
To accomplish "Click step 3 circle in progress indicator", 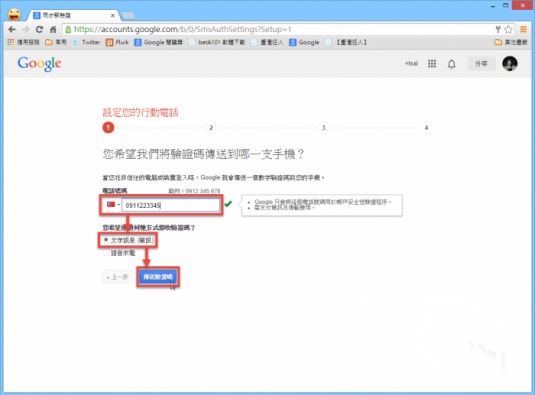I will [323, 128].
